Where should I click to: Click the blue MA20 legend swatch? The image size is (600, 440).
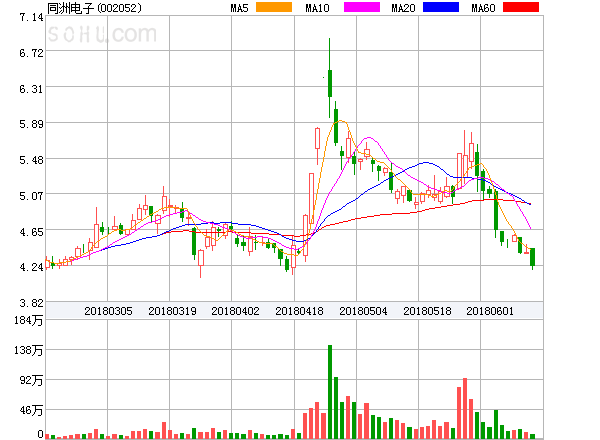(441, 7)
